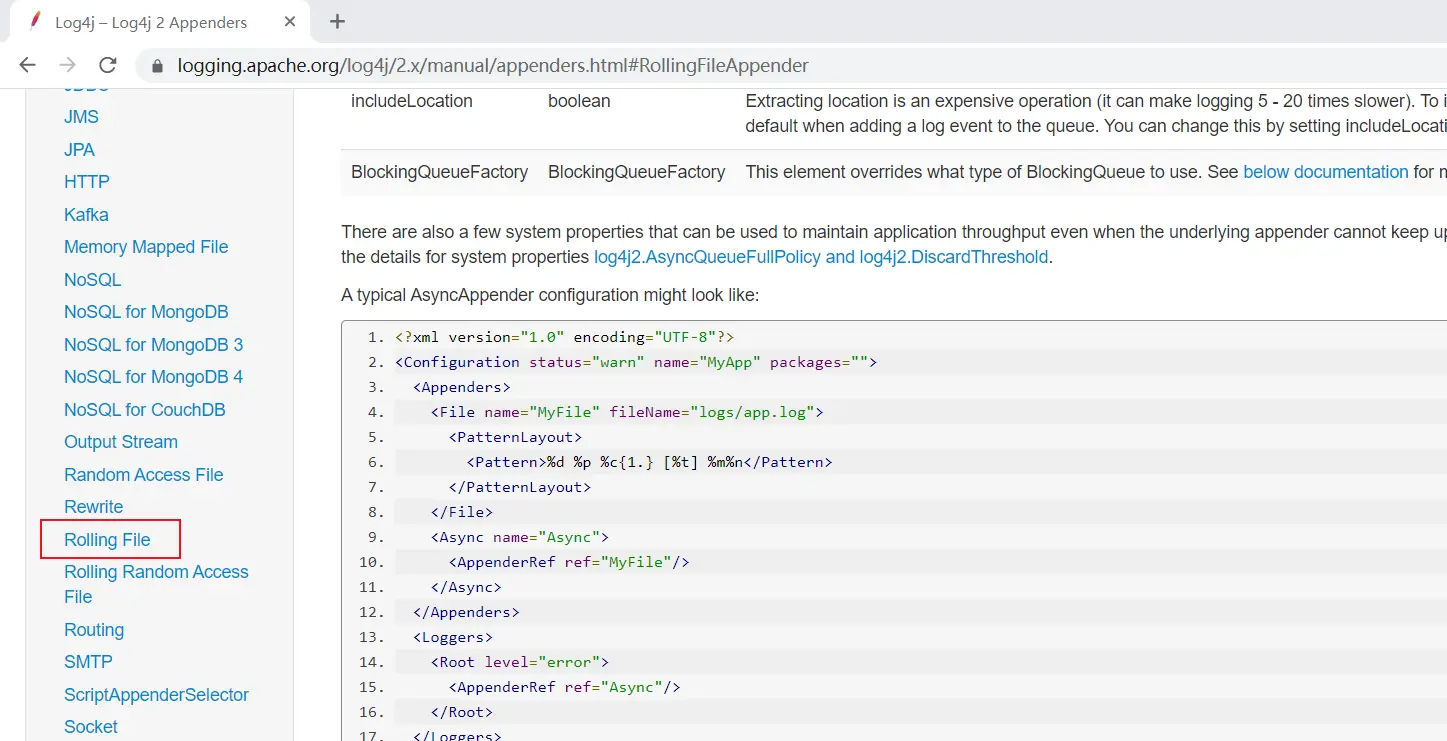Open log4j2.AsyncQueueFullPolicy and DiscardThreshold link
The image size is (1447, 741).
(x=820, y=257)
